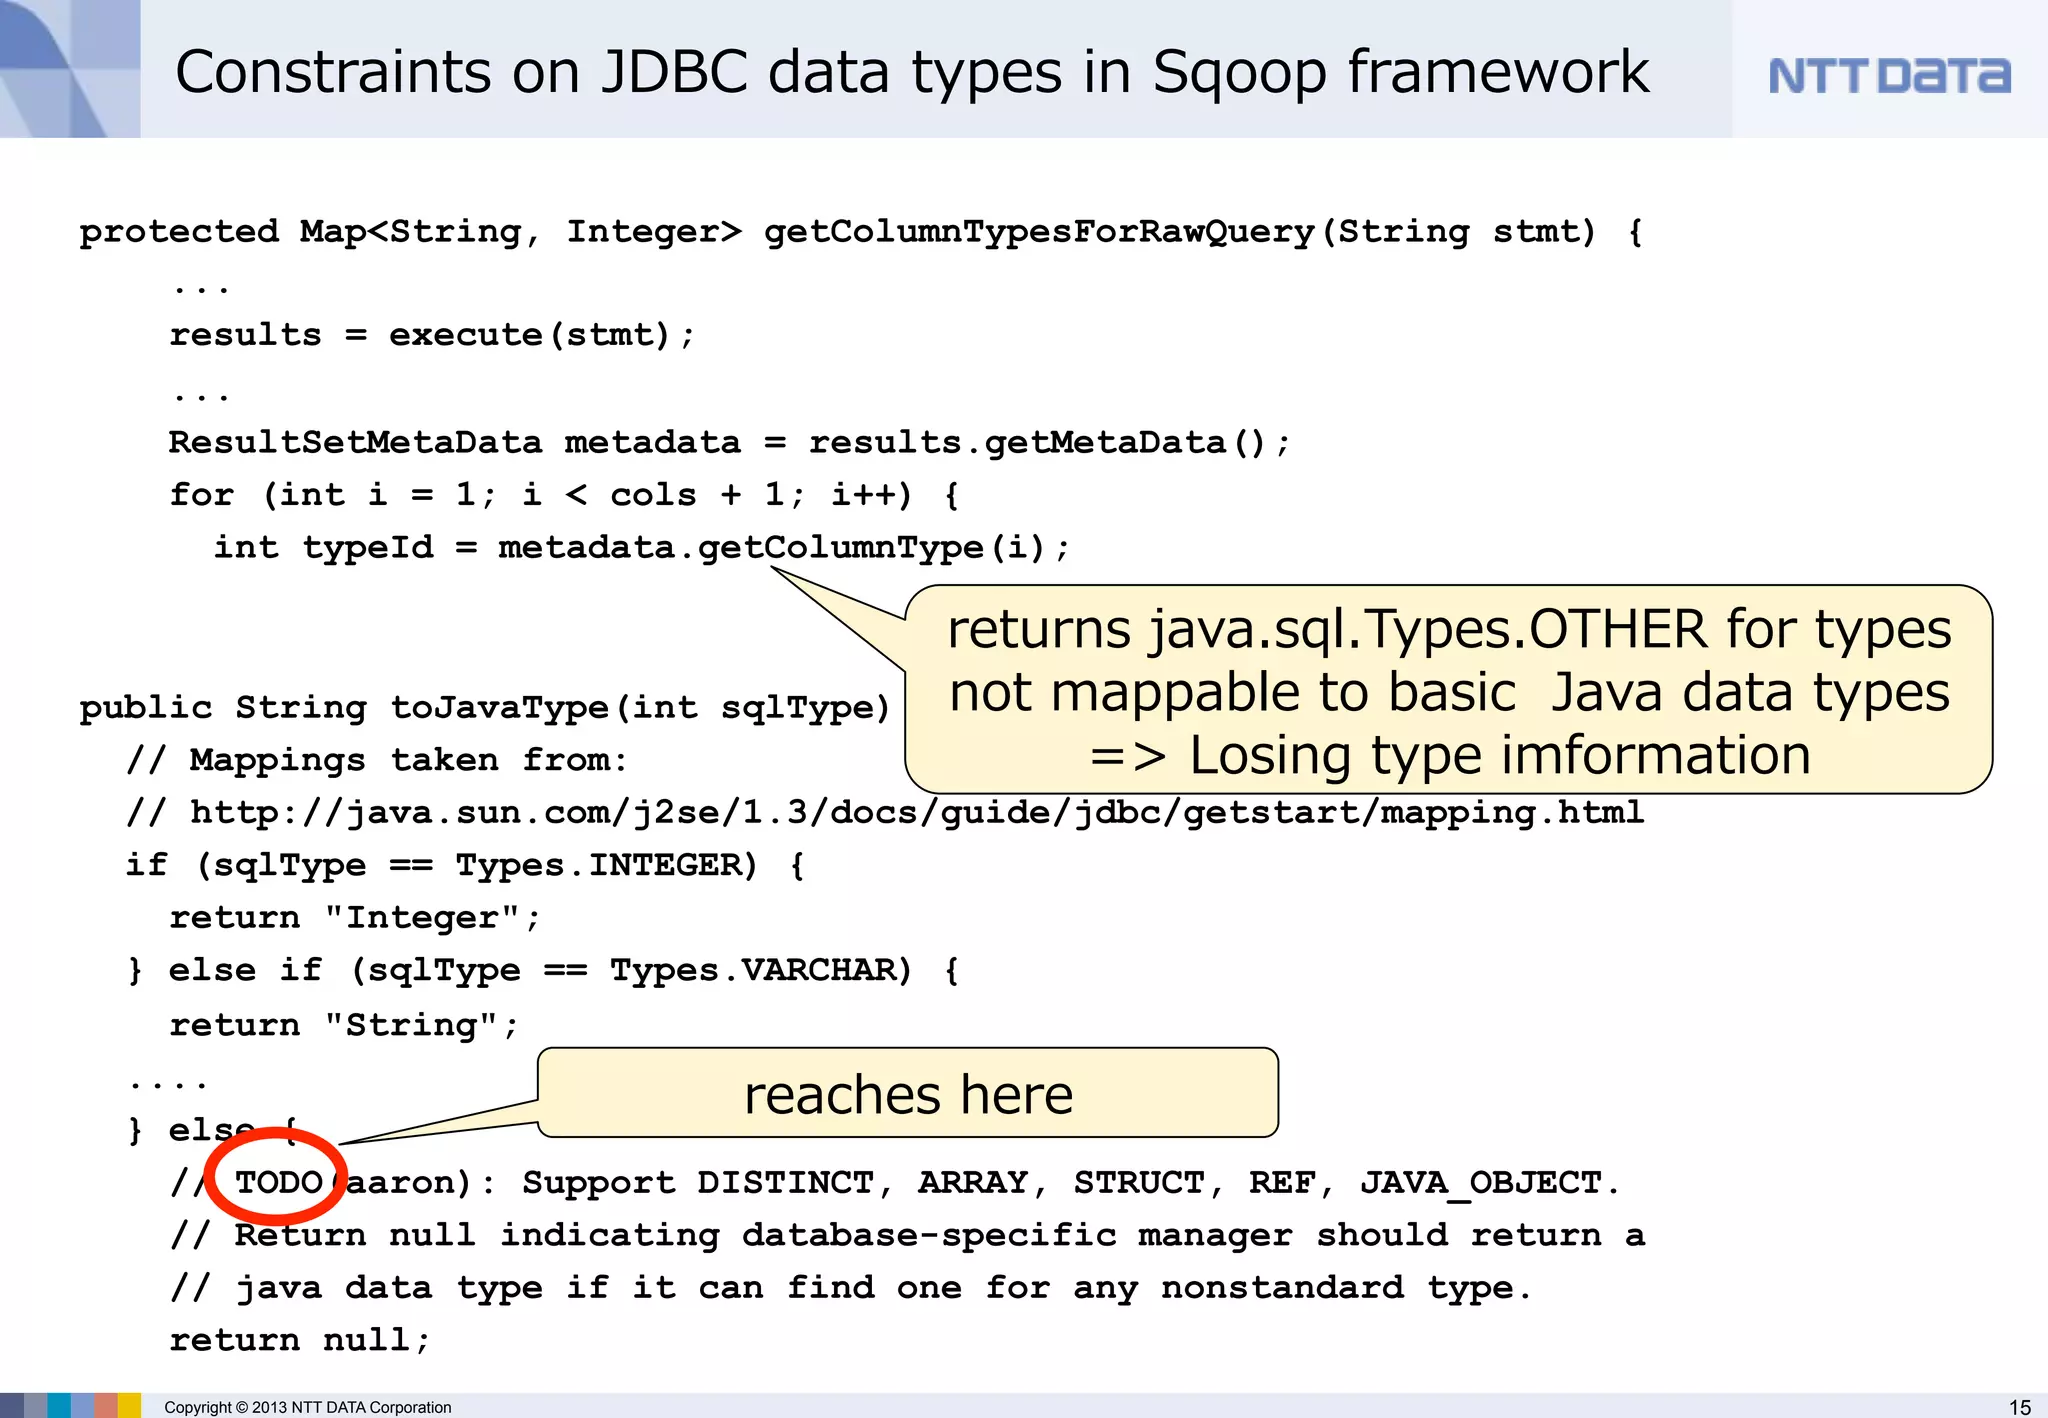Click comment '// Return null indicating database-specific manager'
Viewport: 2048px width, 1418px height.
coord(908,1235)
